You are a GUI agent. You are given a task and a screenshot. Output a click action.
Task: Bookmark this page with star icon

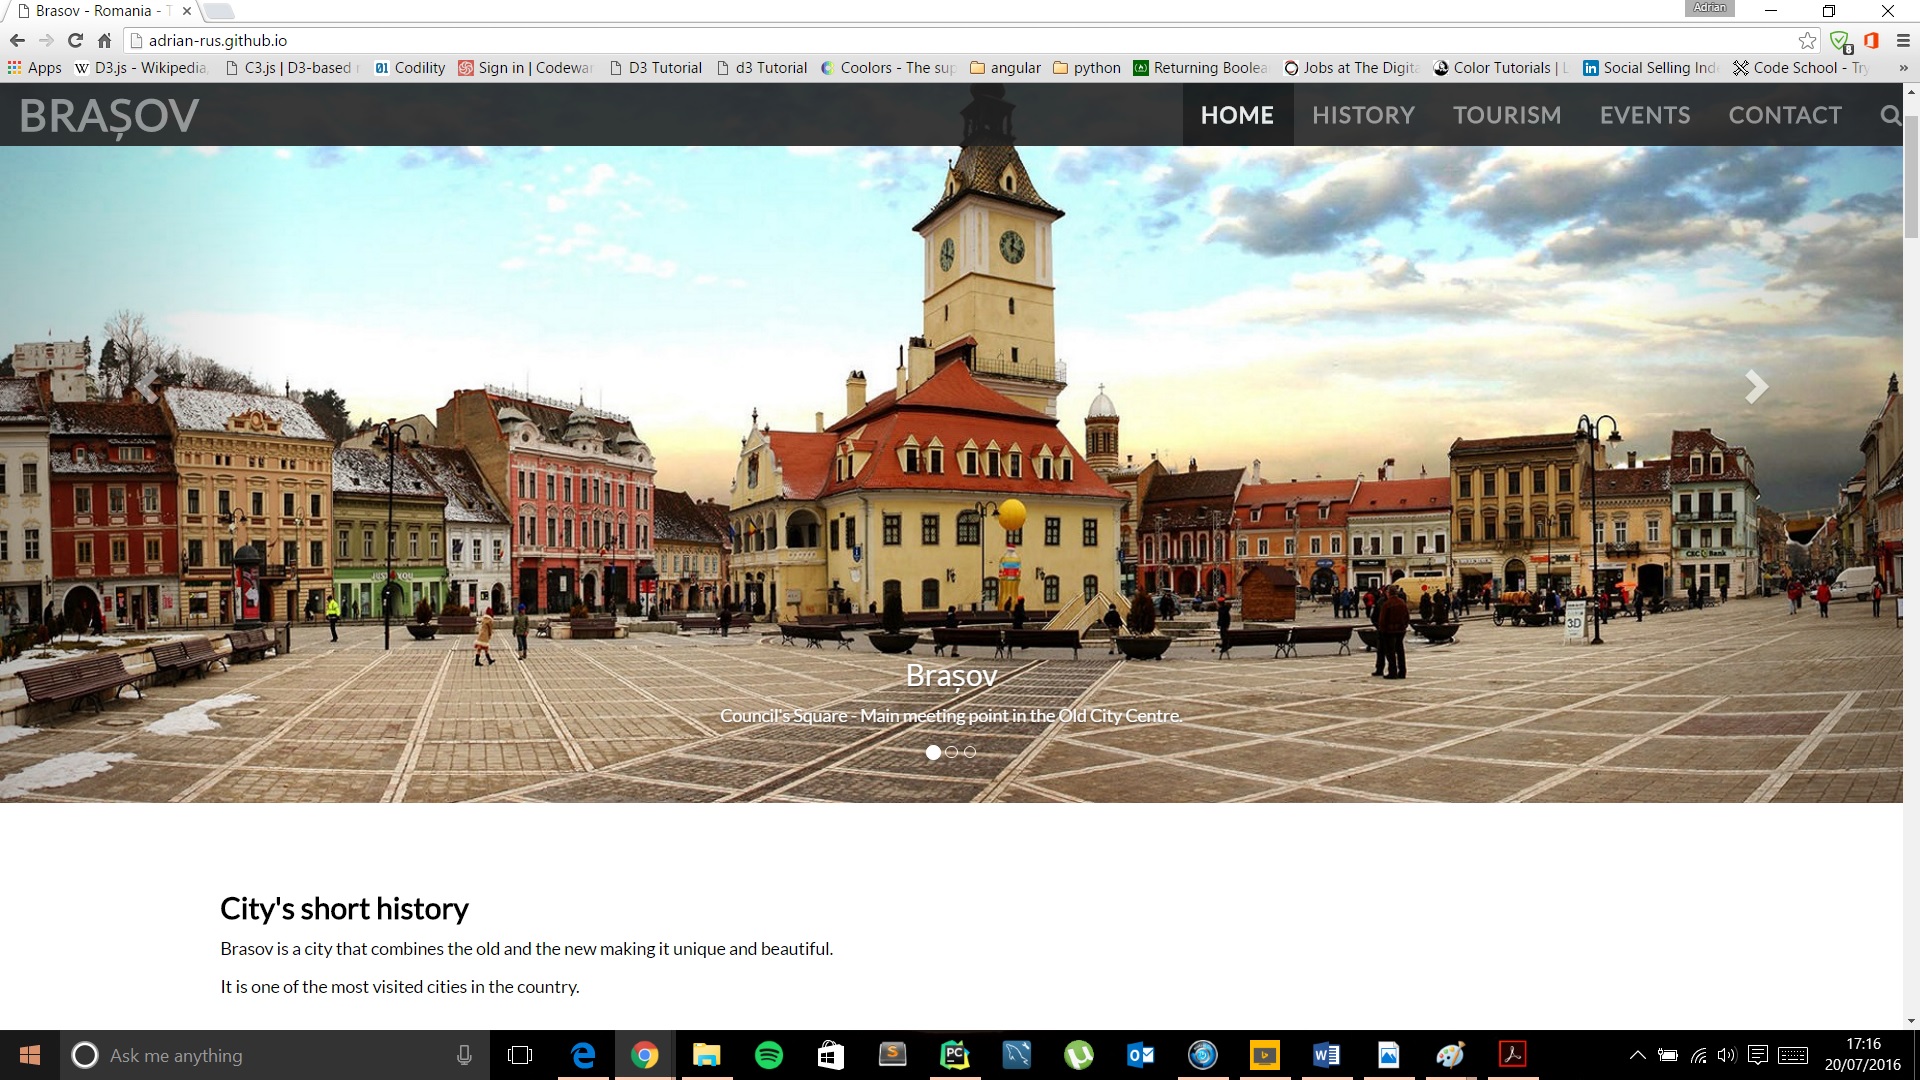1807,40
